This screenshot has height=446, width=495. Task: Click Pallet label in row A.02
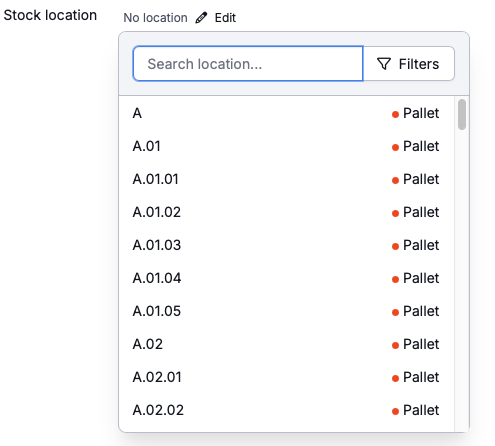tap(421, 344)
